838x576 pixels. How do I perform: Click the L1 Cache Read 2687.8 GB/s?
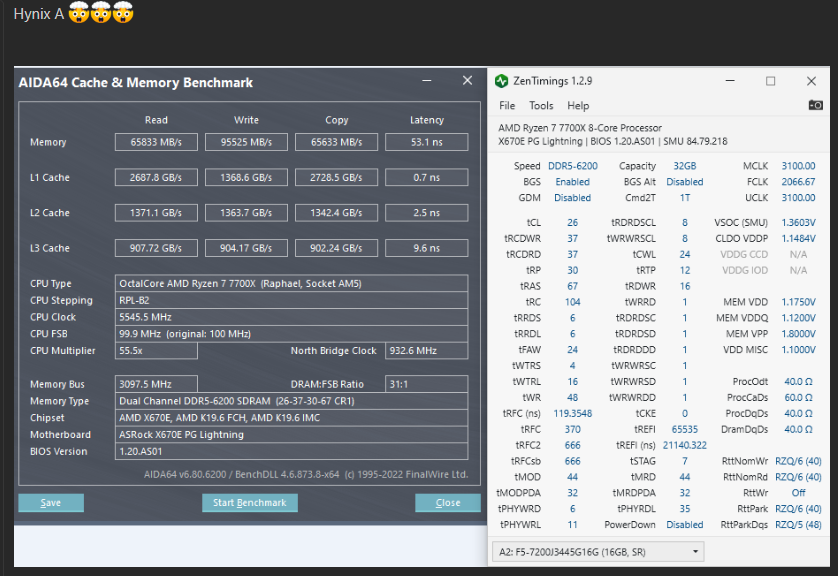point(156,177)
